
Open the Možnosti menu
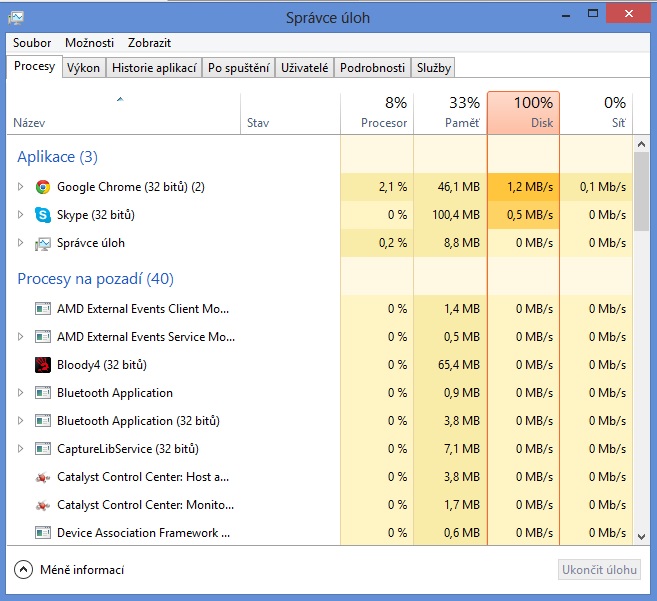89,43
